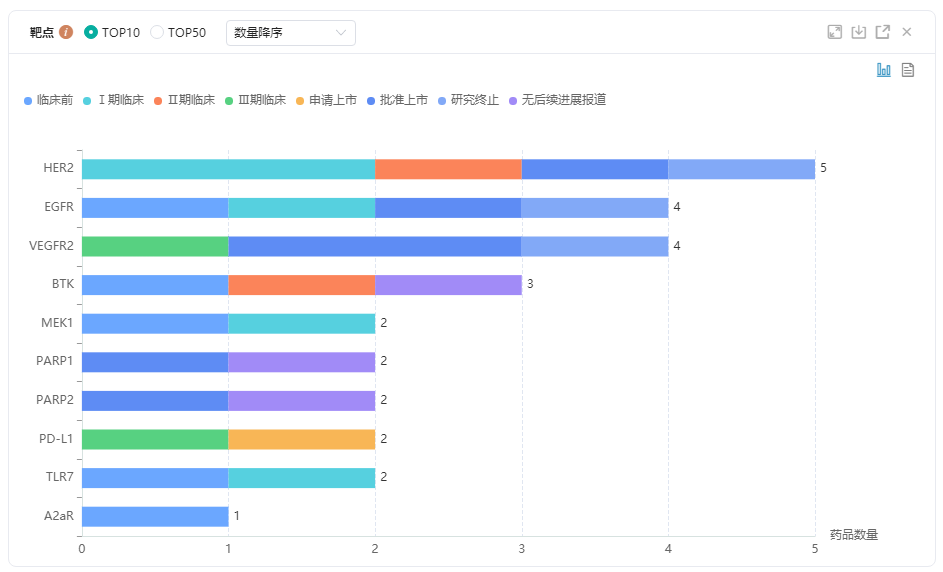Switch to data table view icon
Screen dimensions: 943x572
[x=908, y=70]
